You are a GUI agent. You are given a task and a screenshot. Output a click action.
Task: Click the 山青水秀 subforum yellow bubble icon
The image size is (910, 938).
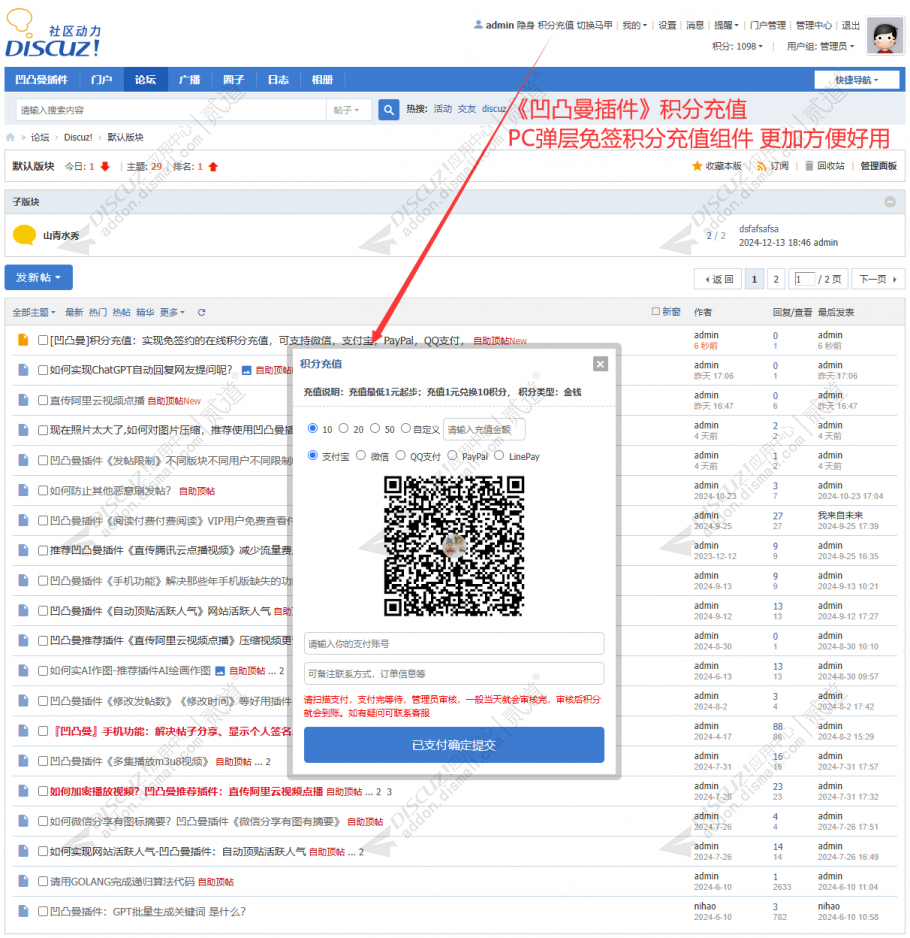25,235
